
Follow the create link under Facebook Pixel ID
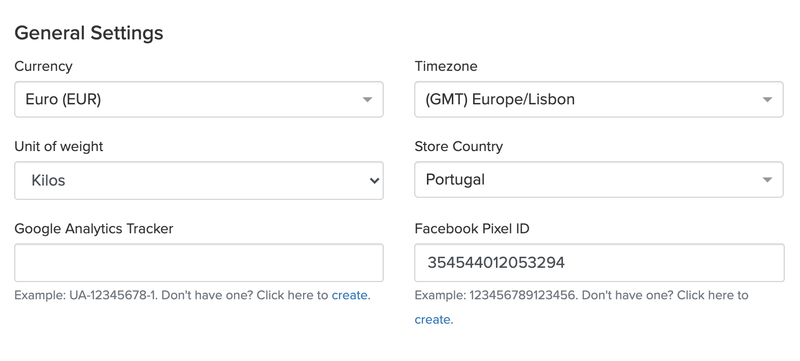click(432, 320)
